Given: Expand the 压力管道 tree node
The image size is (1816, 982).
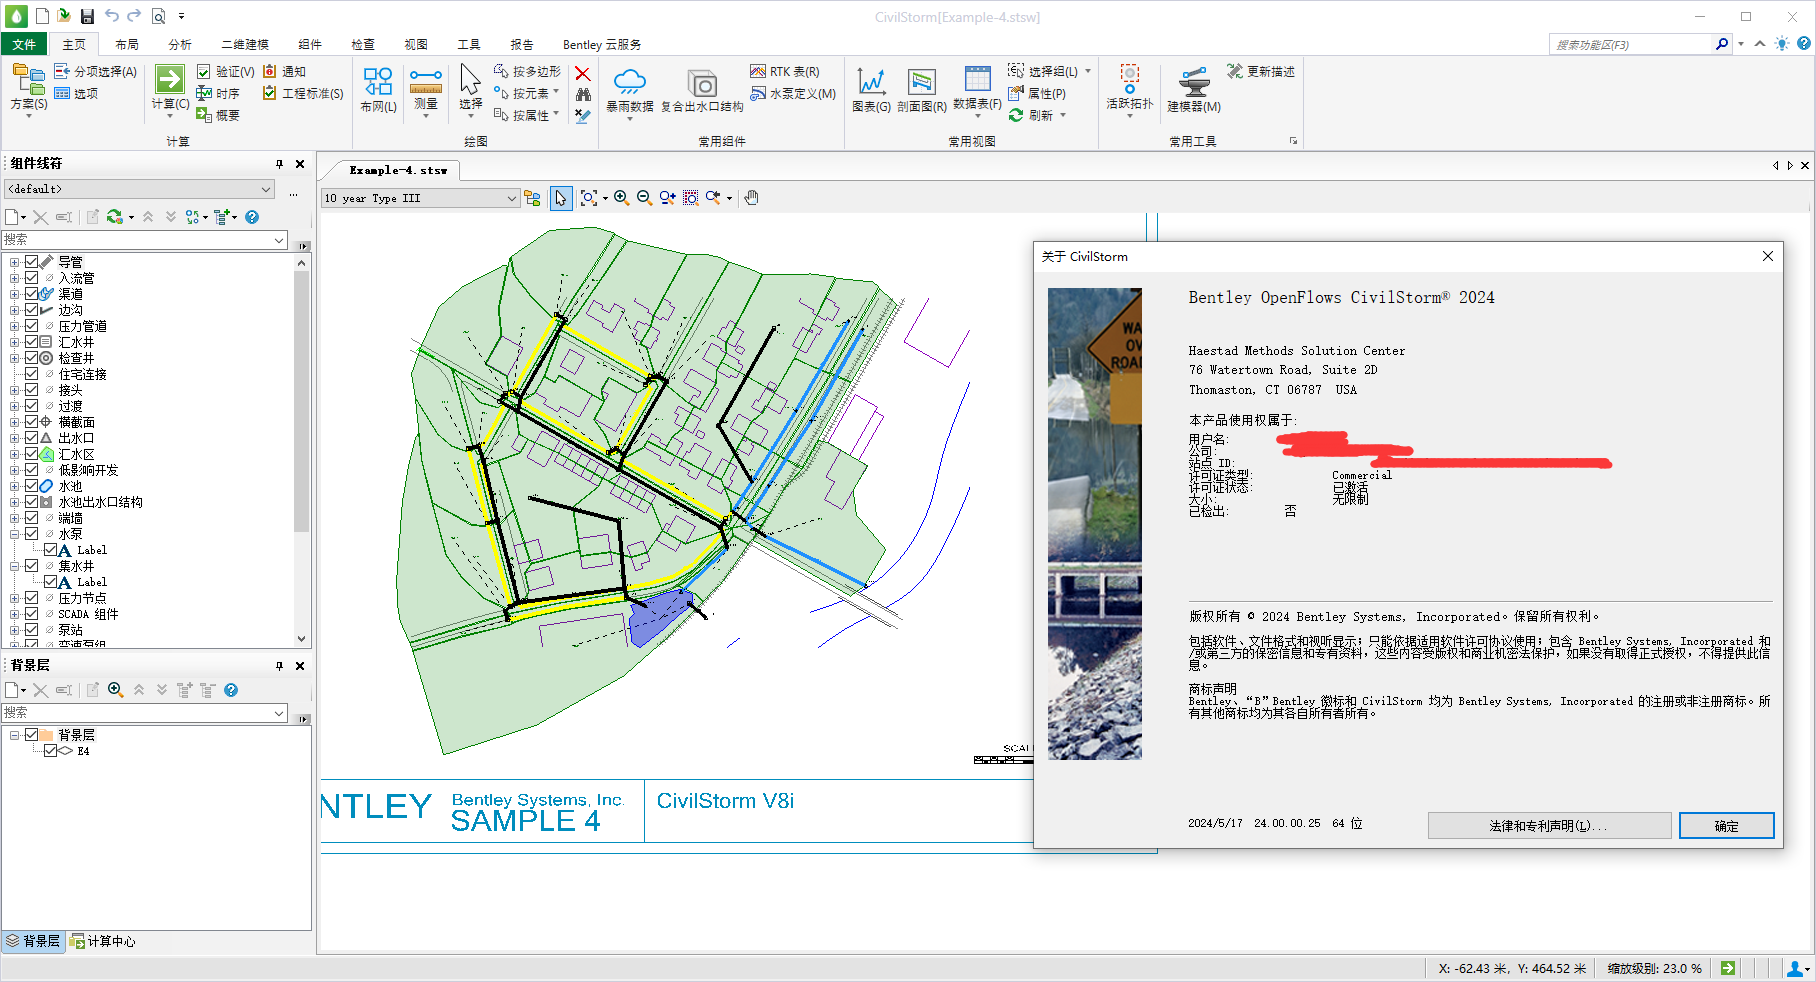Looking at the screenshot, I should coord(14,326).
